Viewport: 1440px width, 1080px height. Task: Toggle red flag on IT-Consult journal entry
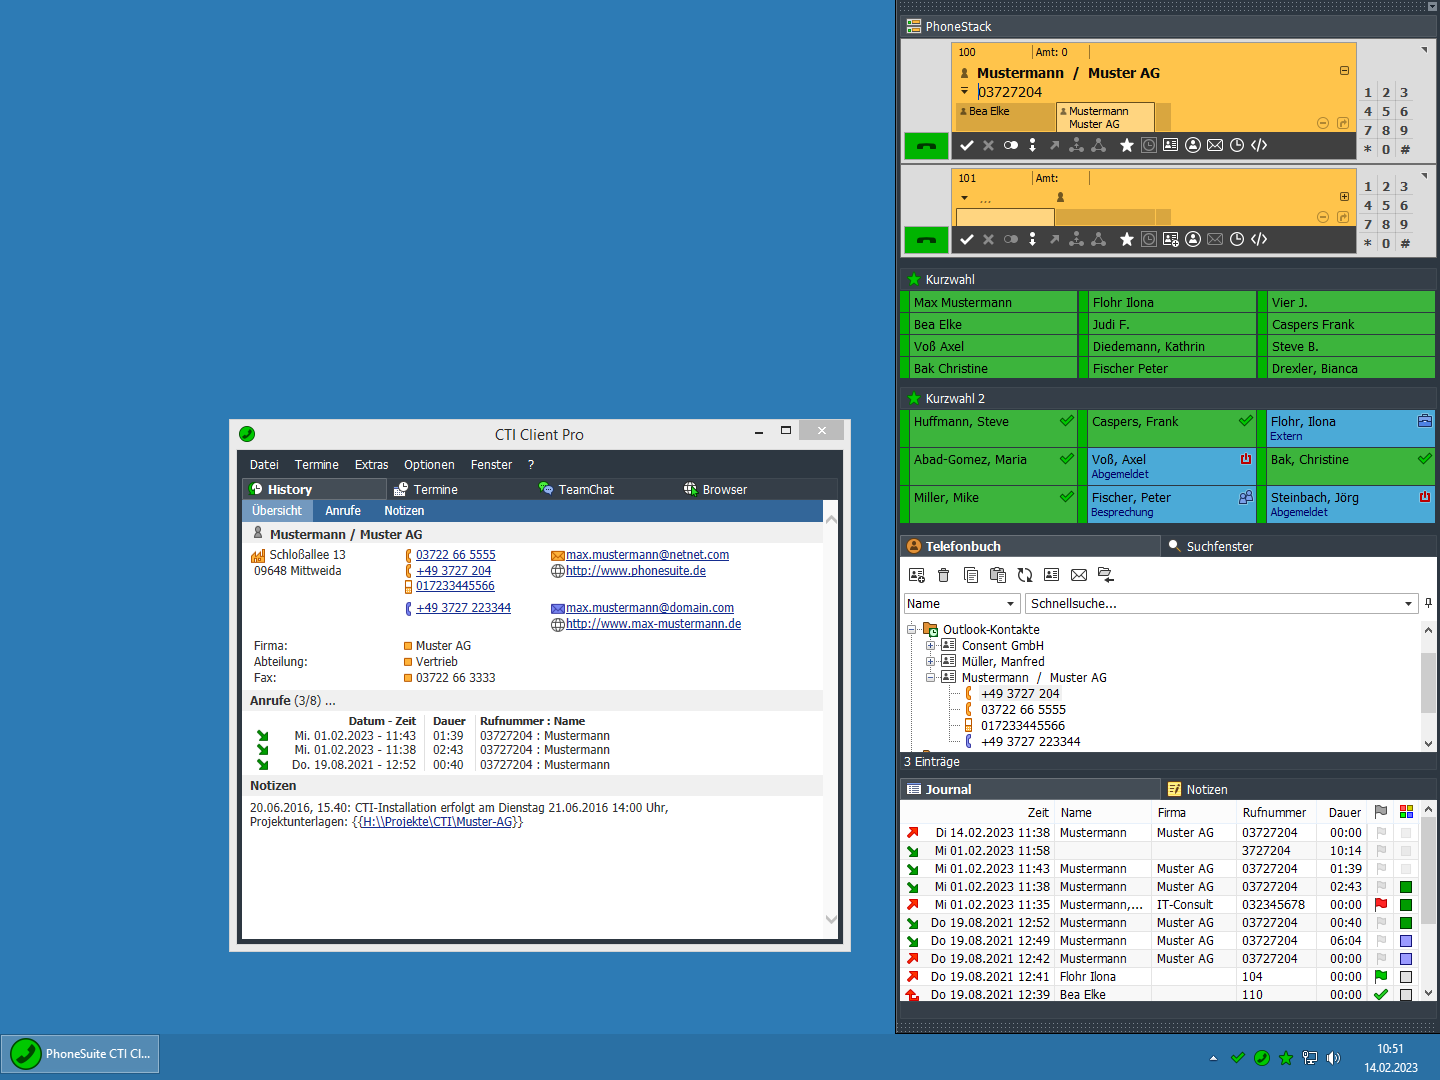(1381, 905)
